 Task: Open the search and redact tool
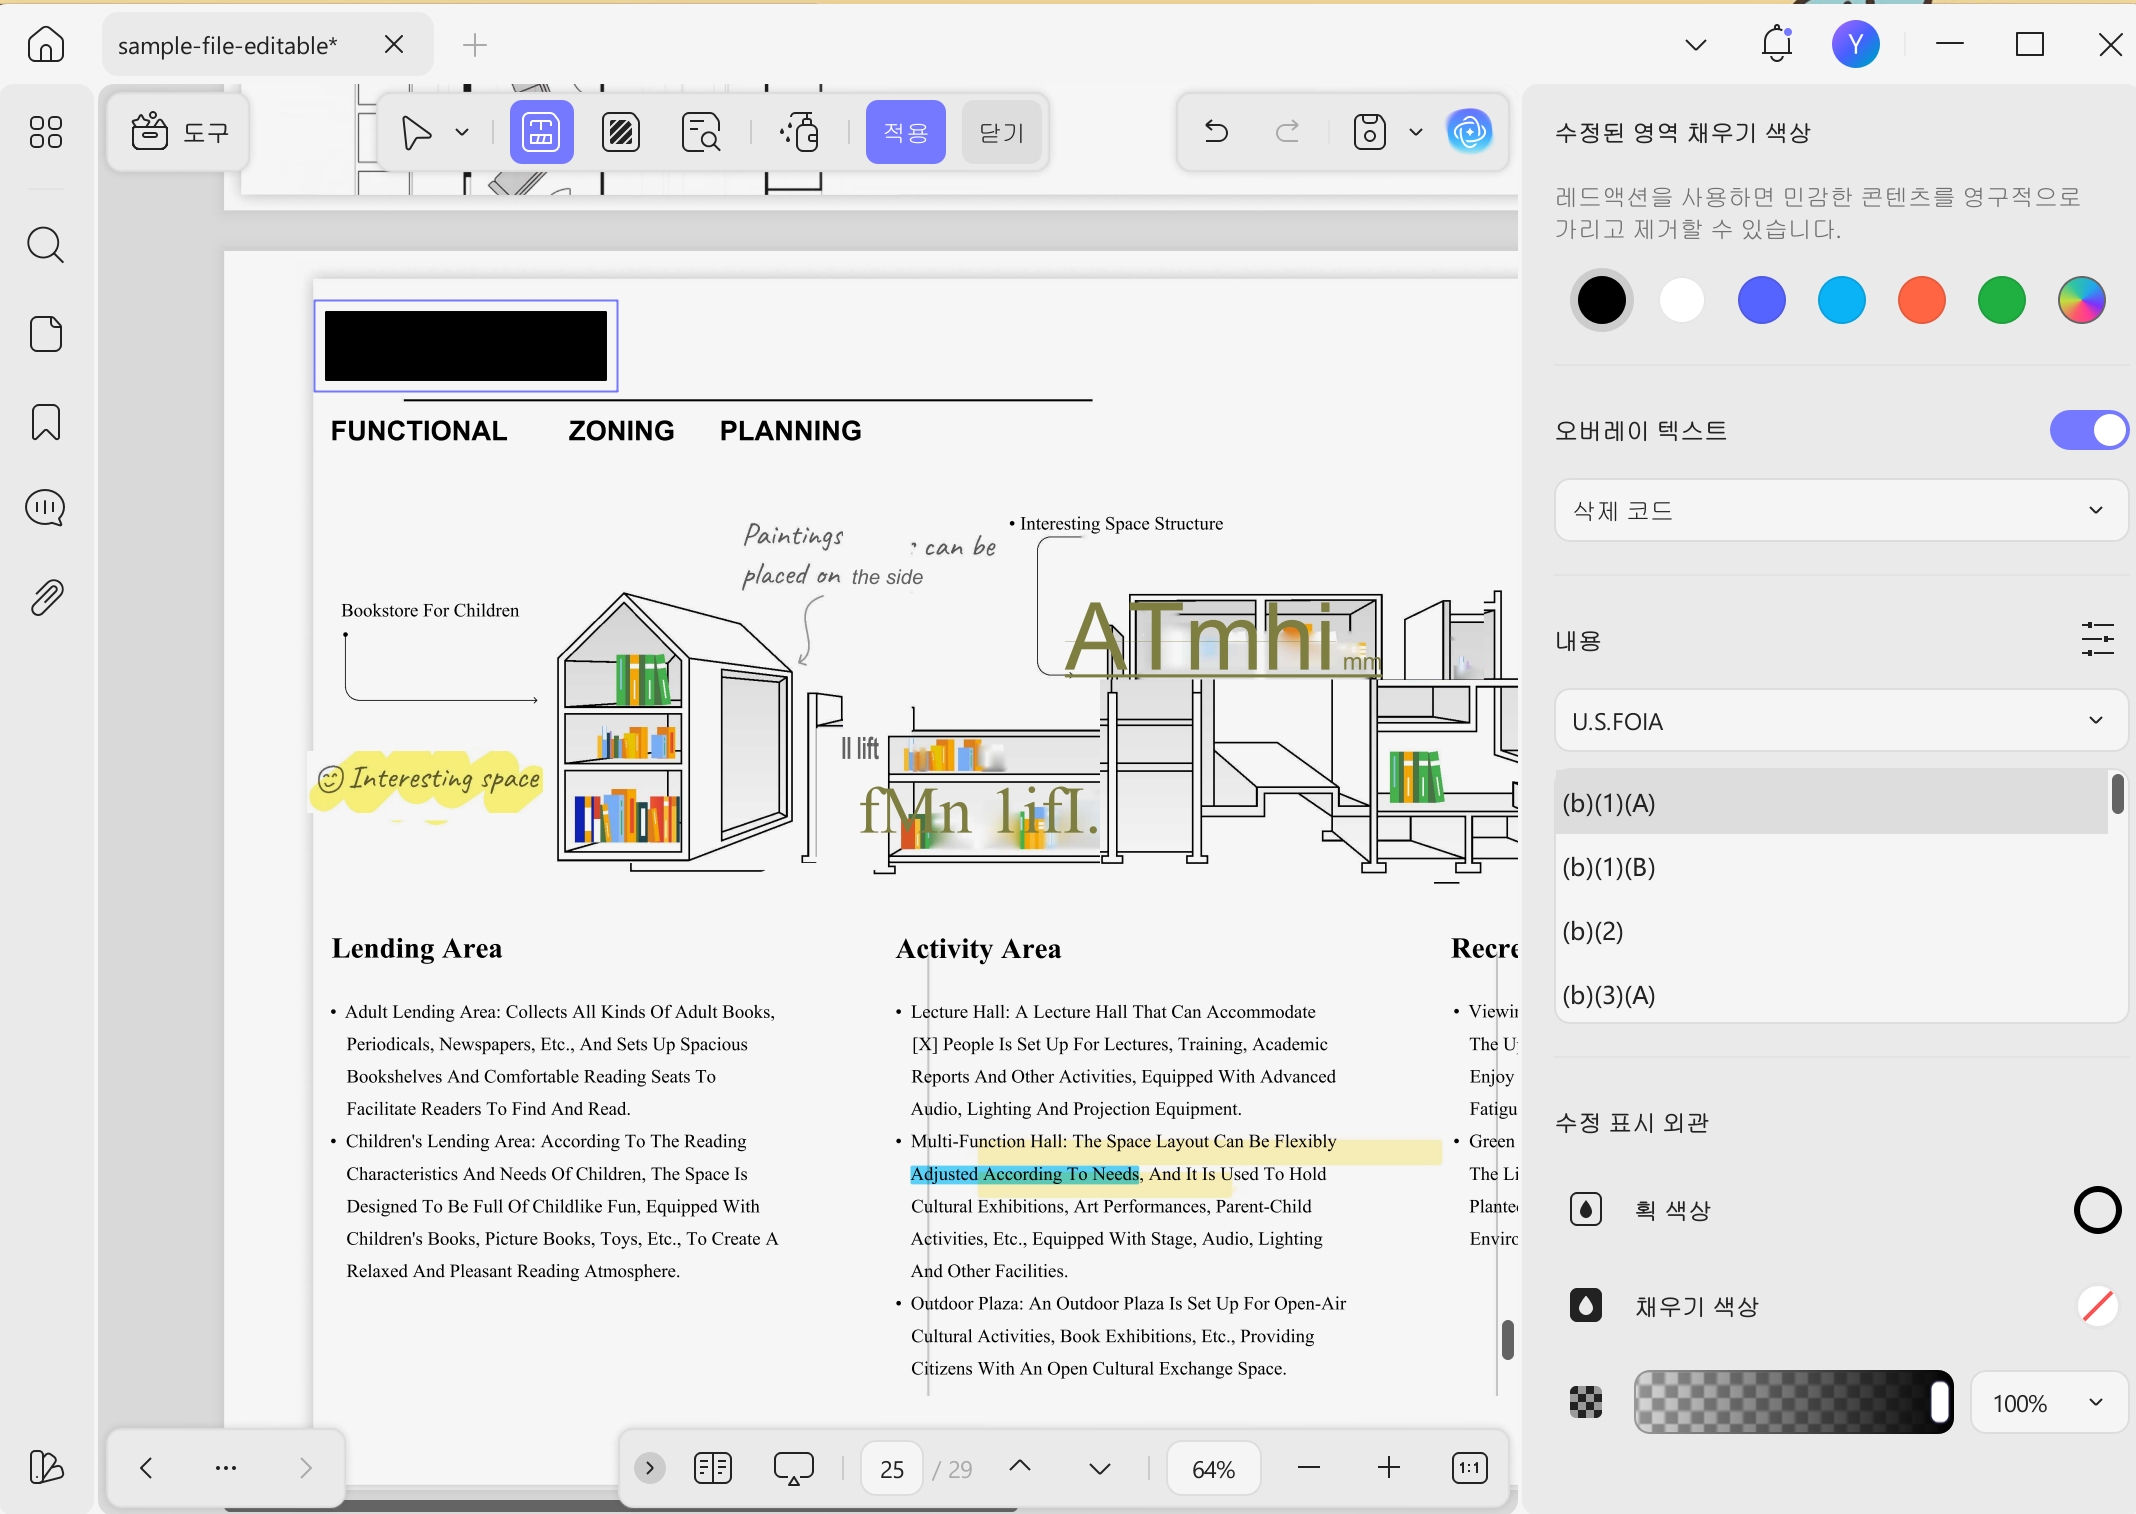pyautogui.click(x=701, y=132)
